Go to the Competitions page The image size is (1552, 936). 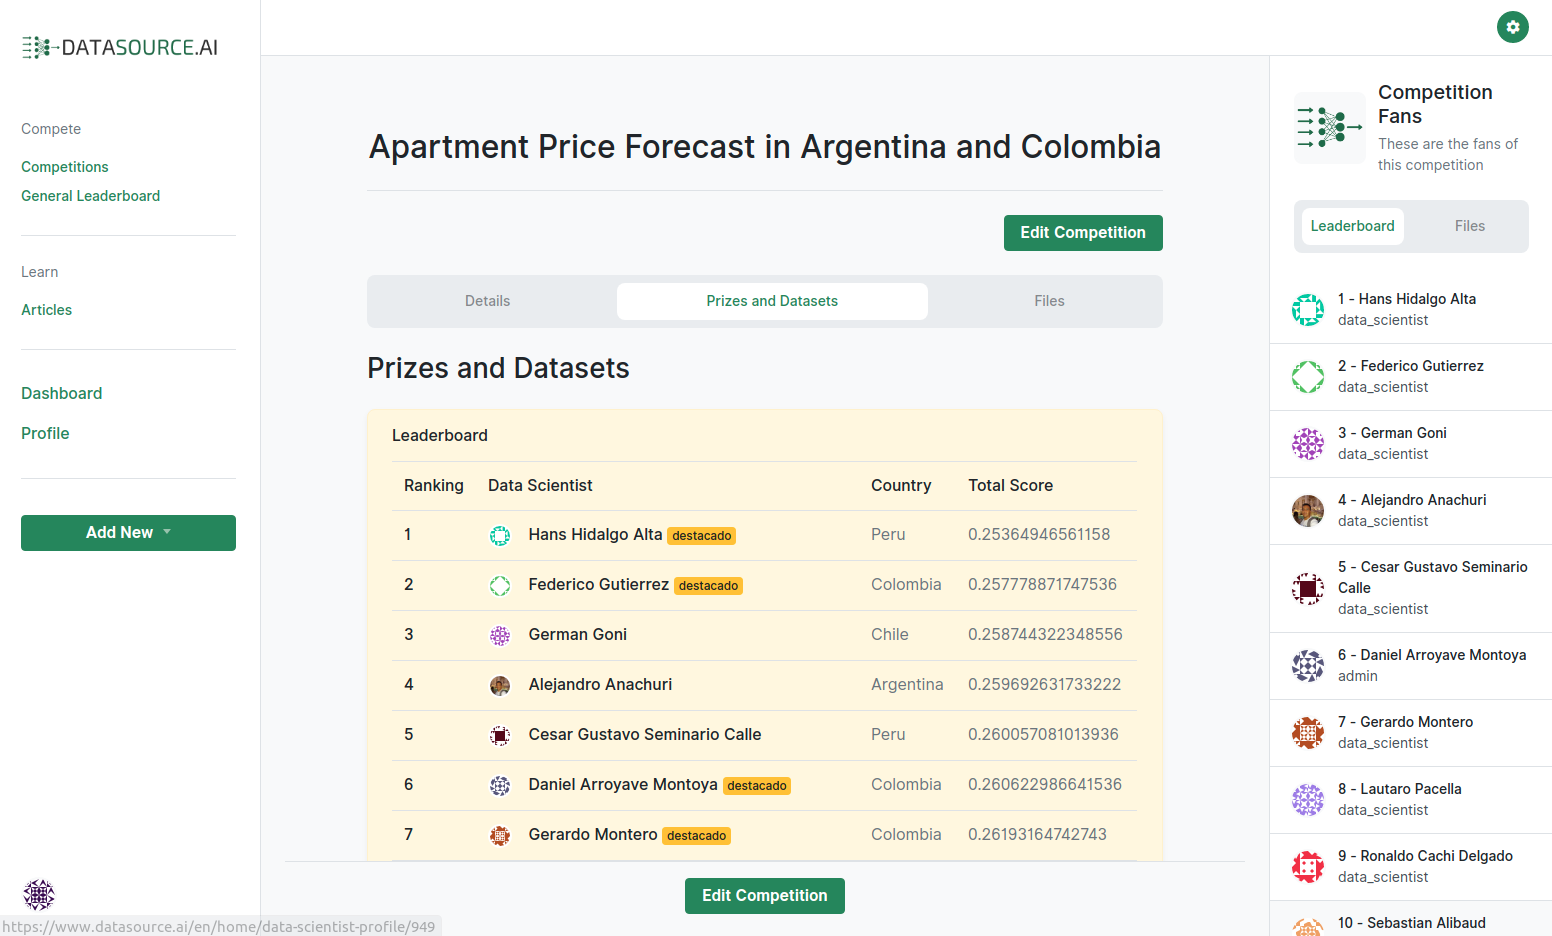tap(65, 167)
